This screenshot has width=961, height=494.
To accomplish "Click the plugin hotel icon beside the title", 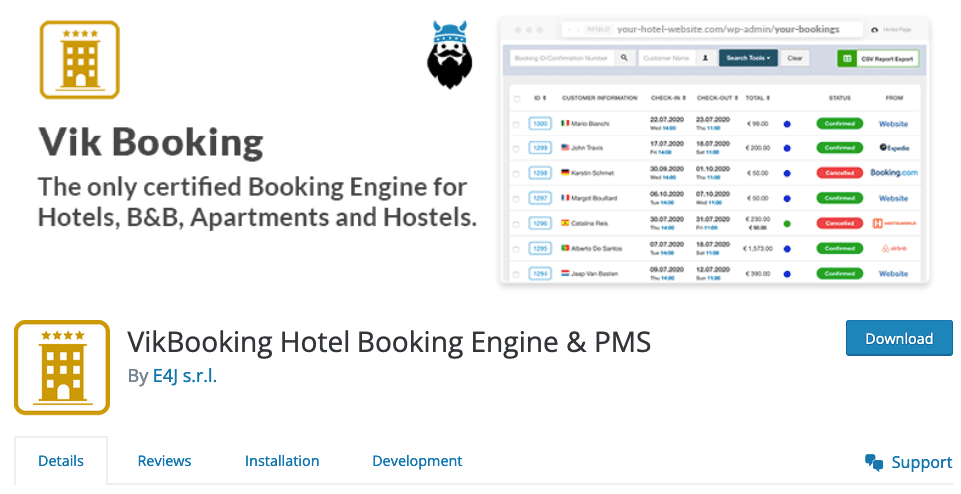I will point(62,367).
